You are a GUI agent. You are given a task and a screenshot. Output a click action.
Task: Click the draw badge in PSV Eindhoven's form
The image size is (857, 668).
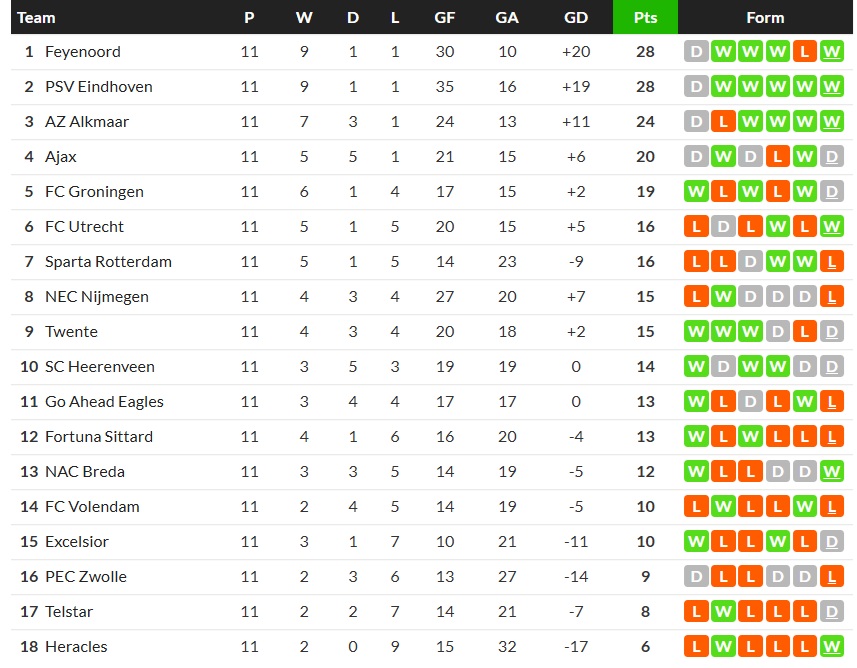click(x=696, y=87)
